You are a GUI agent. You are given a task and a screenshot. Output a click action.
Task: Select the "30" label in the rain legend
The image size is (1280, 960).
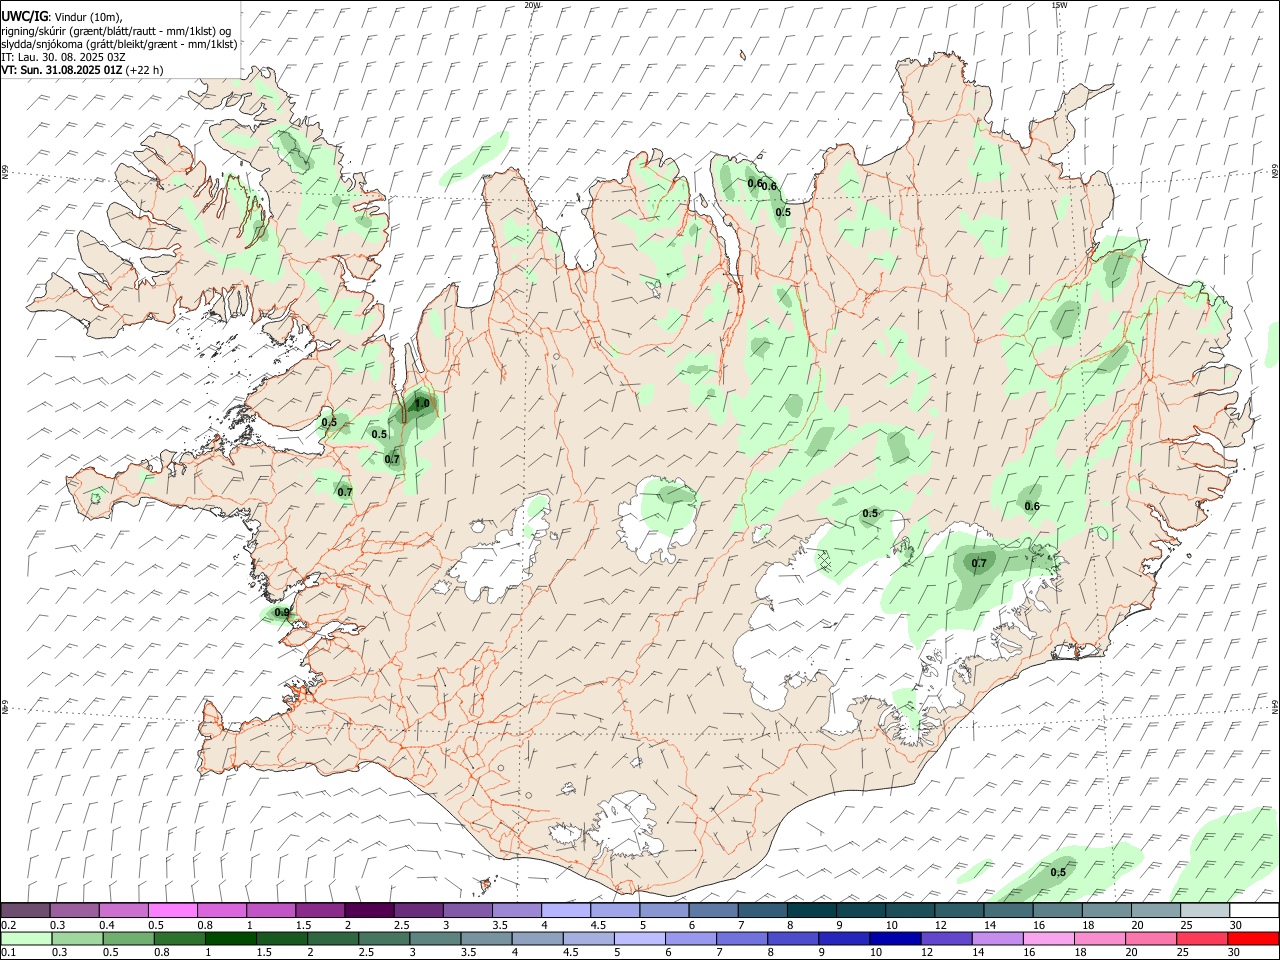tap(1233, 953)
